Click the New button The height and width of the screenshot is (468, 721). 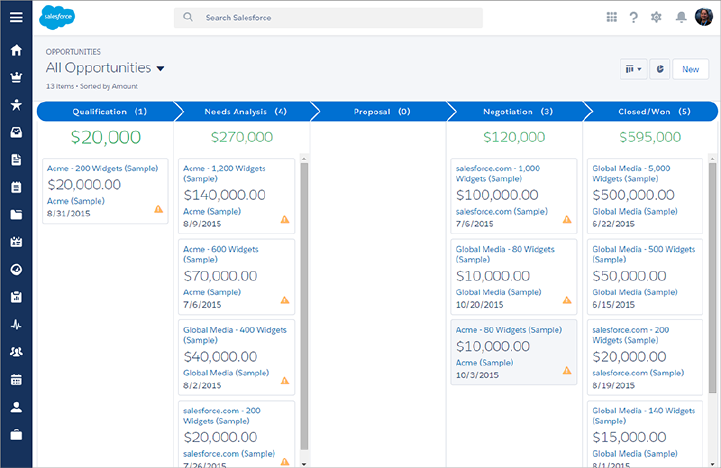(x=690, y=69)
